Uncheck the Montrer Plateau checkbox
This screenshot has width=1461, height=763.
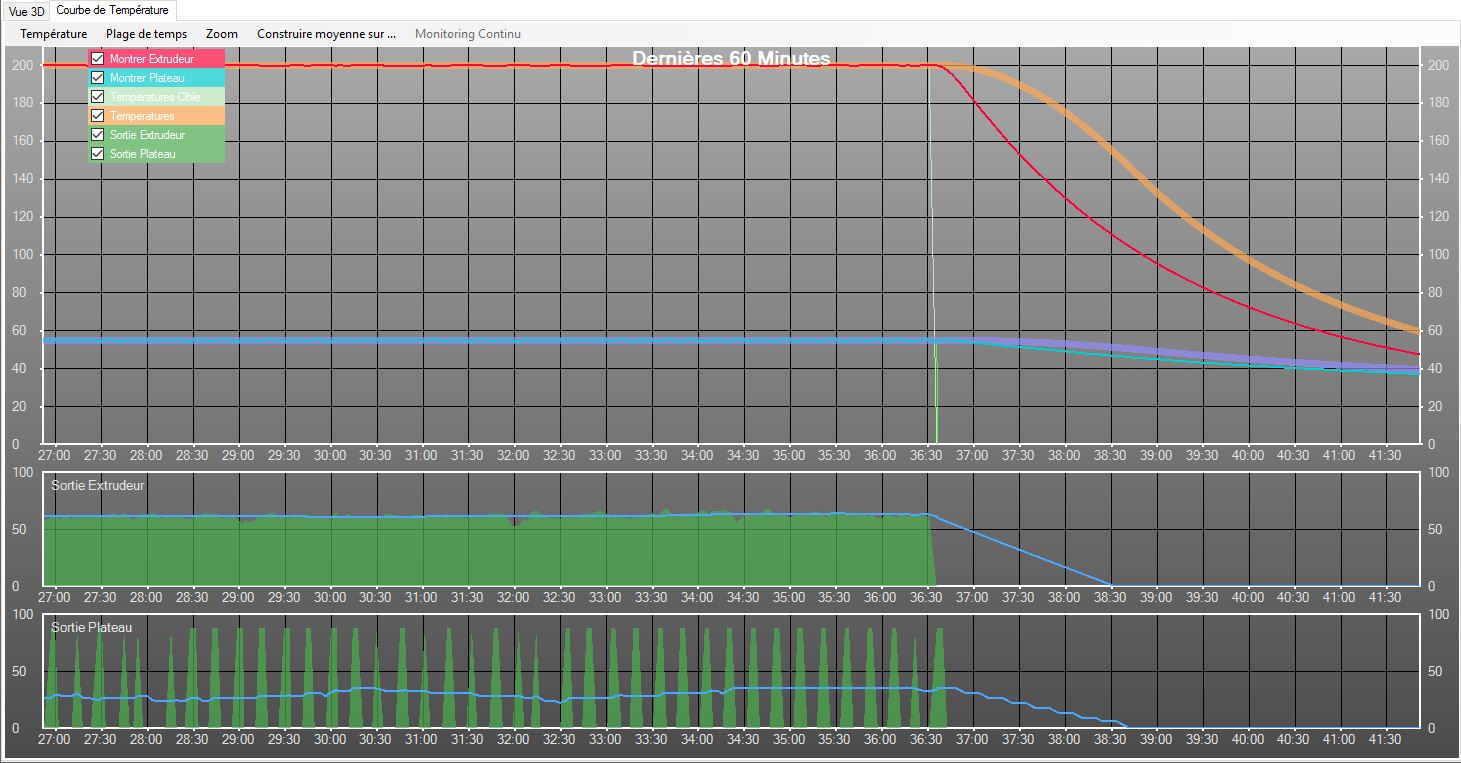[98, 78]
